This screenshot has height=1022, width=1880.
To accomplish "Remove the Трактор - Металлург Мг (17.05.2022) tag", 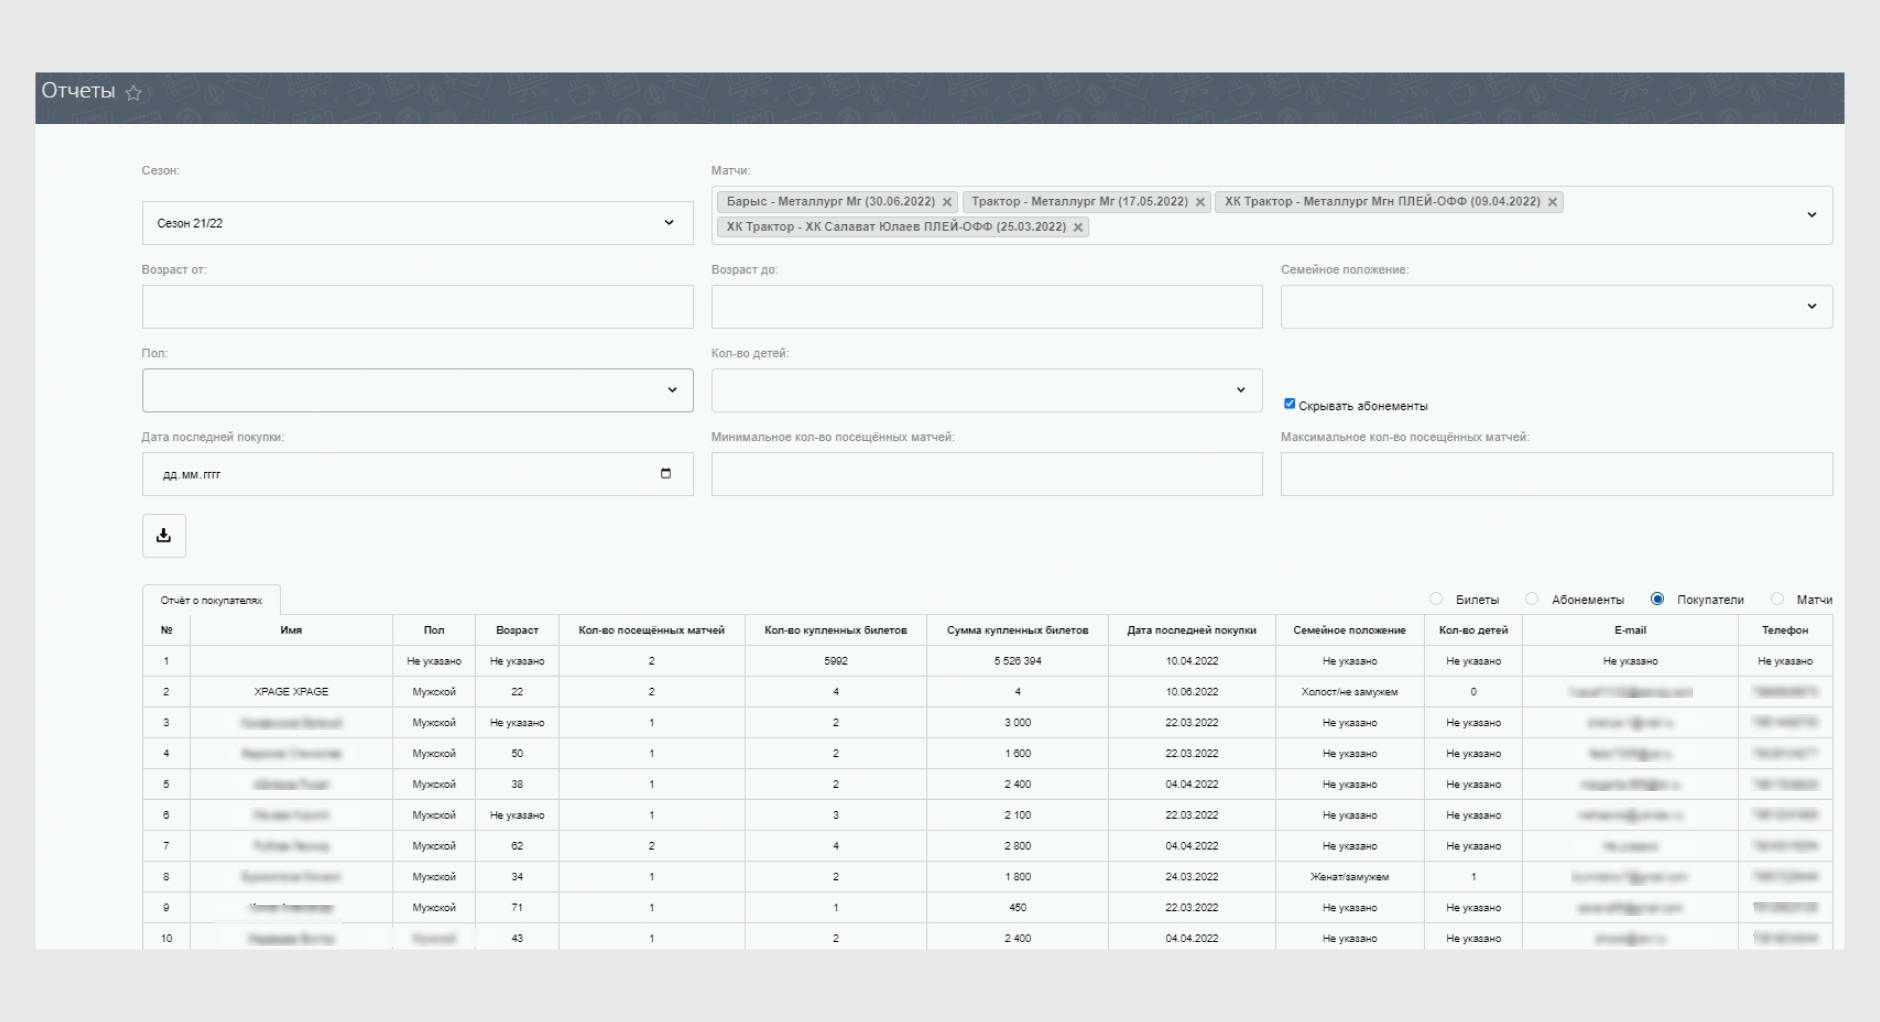I will (x=1200, y=202).
